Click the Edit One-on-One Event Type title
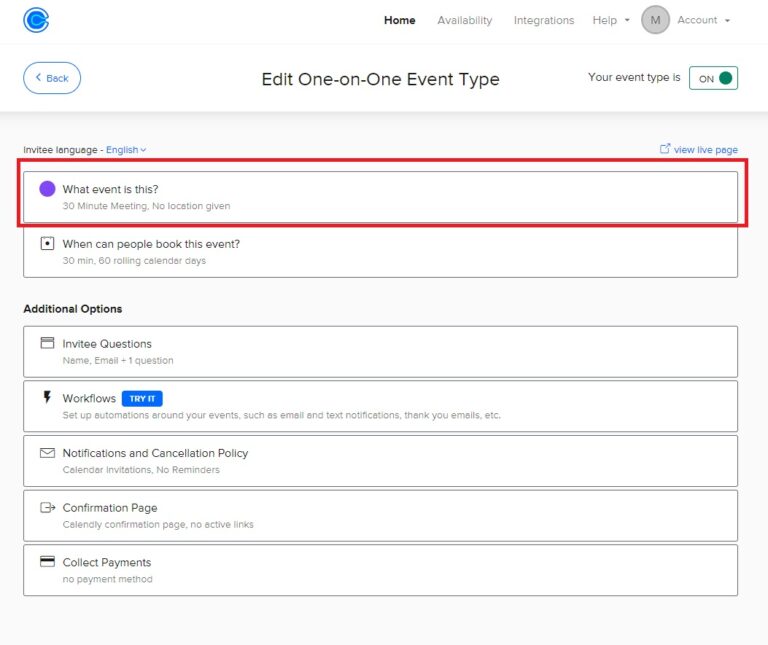This screenshot has width=768, height=645. pos(380,79)
